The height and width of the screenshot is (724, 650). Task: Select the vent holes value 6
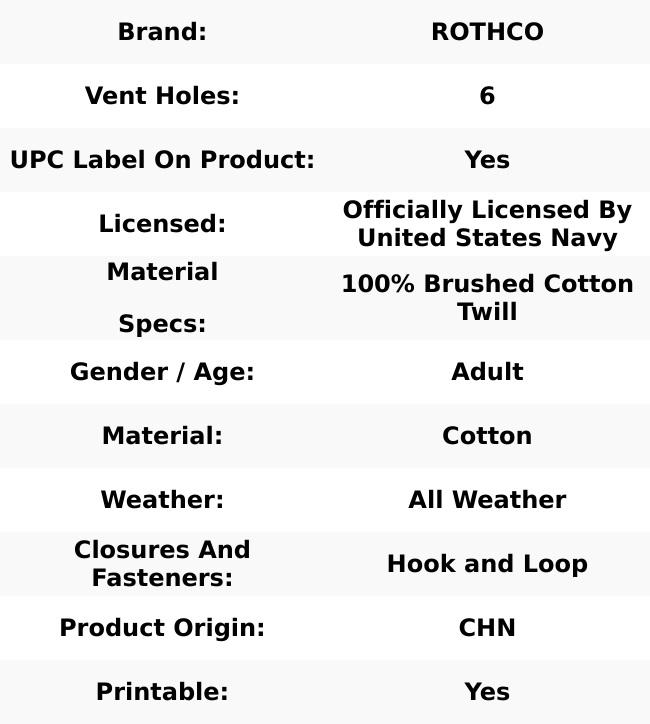tap(487, 96)
